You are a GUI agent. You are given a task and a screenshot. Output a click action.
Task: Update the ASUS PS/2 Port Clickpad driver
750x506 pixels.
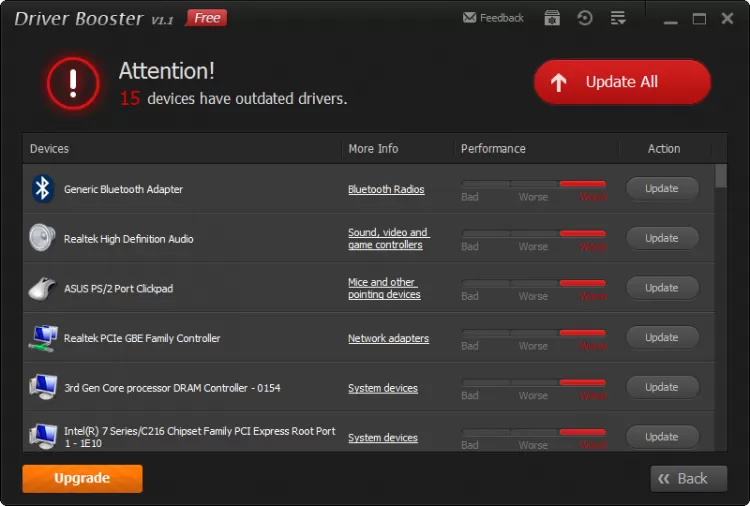[x=662, y=288]
